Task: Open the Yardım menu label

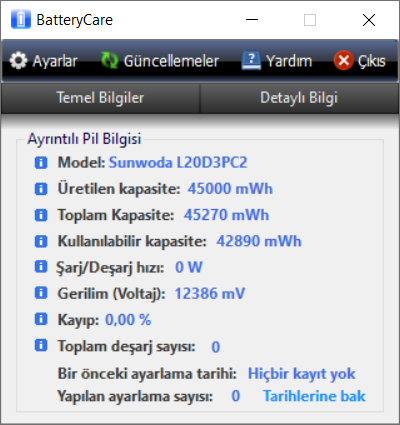Action: [x=289, y=61]
